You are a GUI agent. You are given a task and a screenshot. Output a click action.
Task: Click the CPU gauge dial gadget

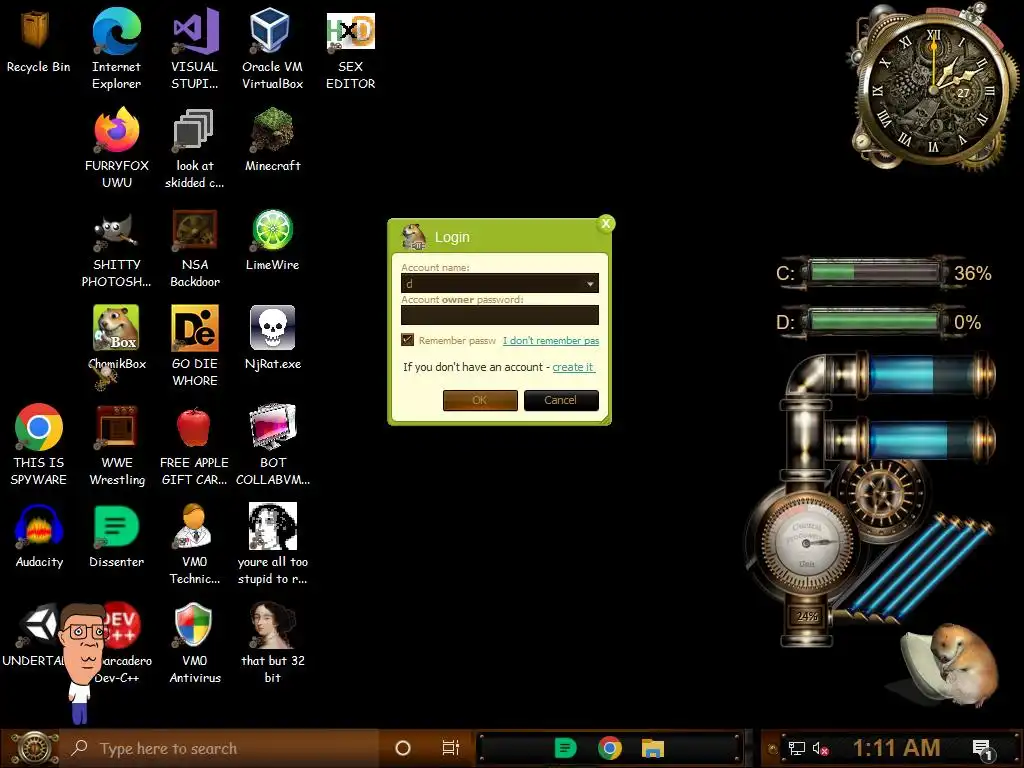(807, 542)
